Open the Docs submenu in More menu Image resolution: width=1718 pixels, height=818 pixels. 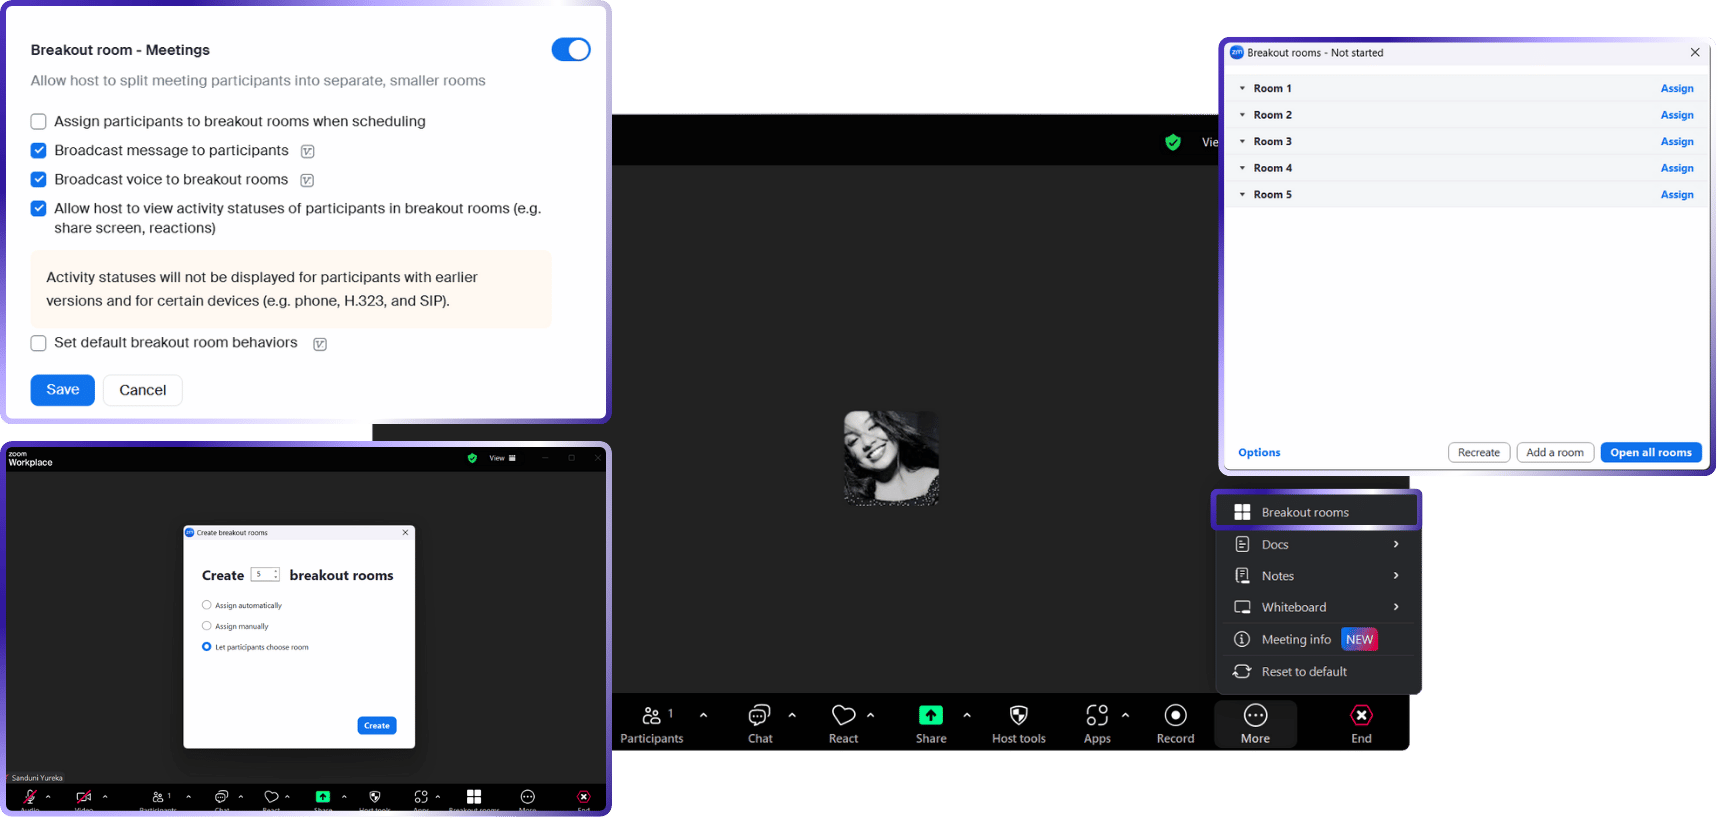(1316, 544)
